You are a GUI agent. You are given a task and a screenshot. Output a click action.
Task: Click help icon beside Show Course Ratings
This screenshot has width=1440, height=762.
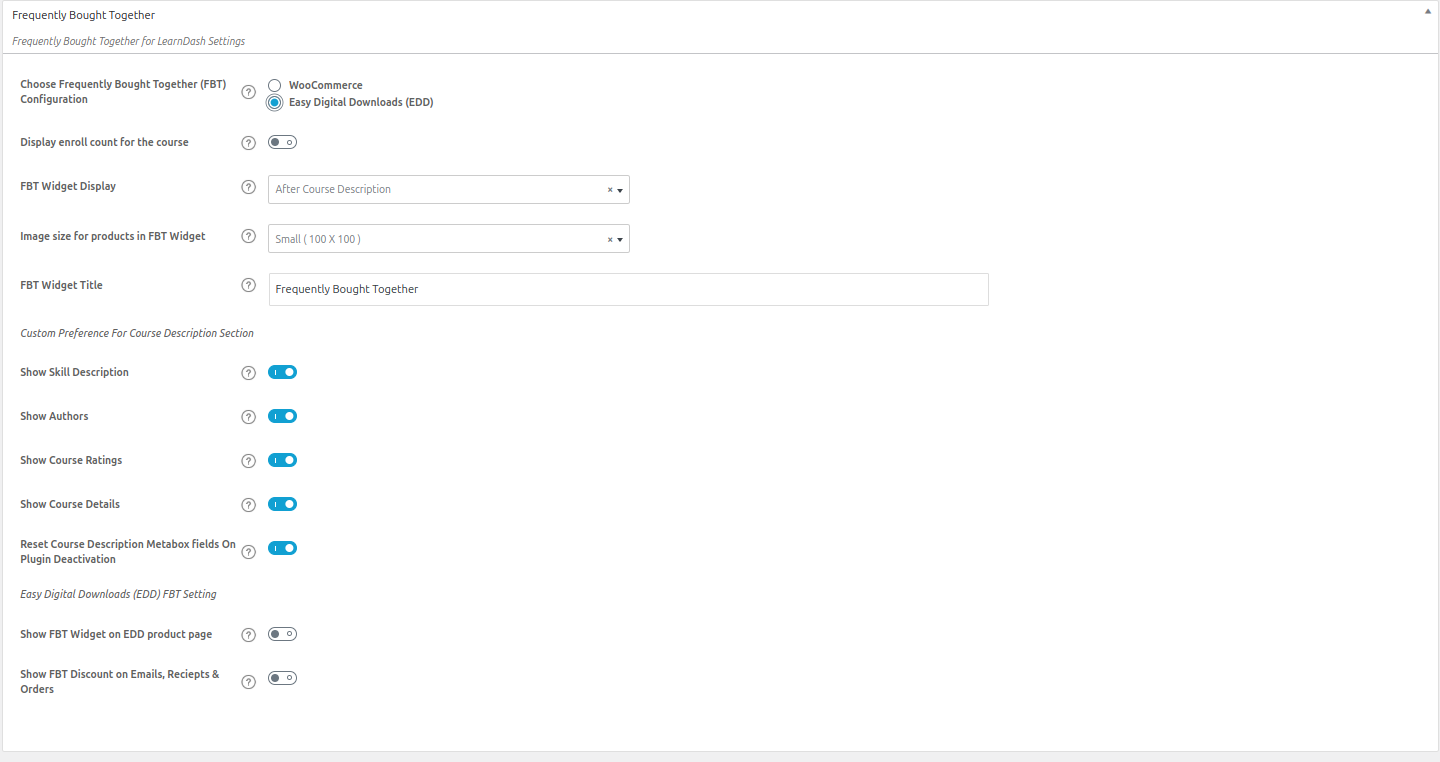click(x=249, y=461)
